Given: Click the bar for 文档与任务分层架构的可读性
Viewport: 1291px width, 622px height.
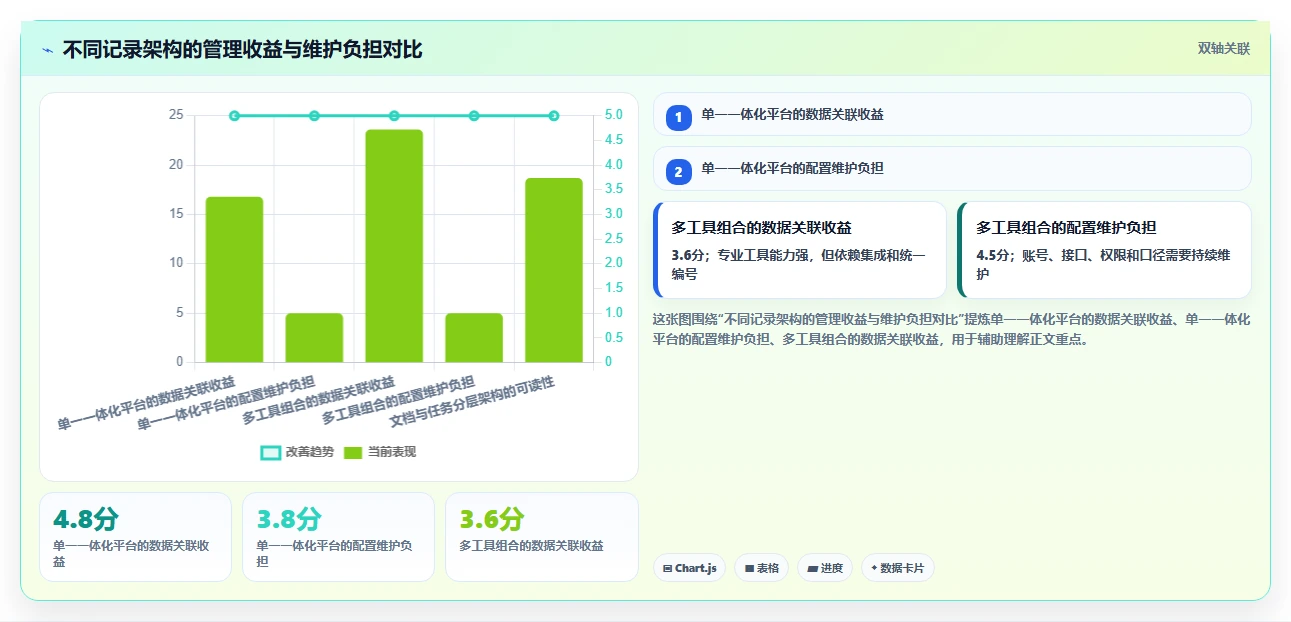Looking at the screenshot, I should click(554, 270).
